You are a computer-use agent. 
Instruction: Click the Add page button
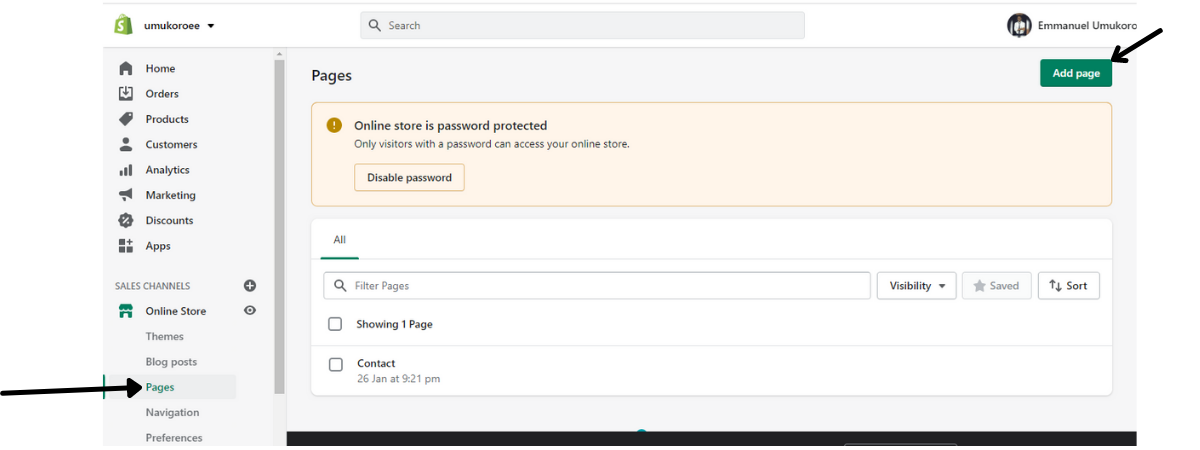[1076, 73]
